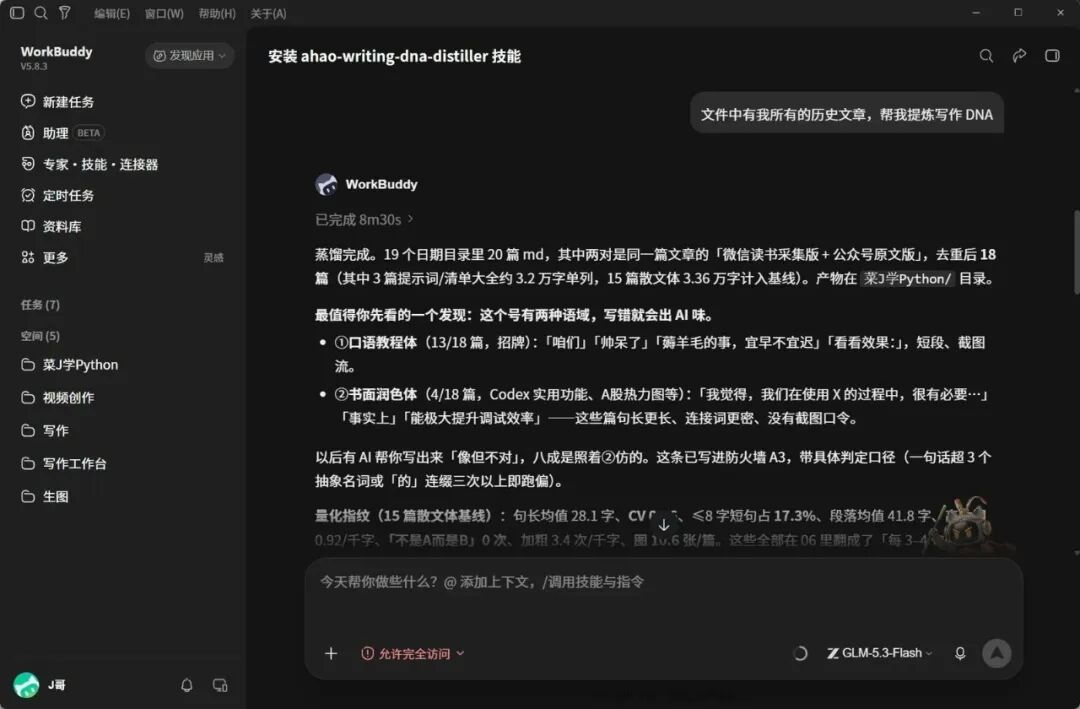Screen dimensions: 1080x709
Task: Click the WorkBuddy avatar in chat
Action: (326, 184)
